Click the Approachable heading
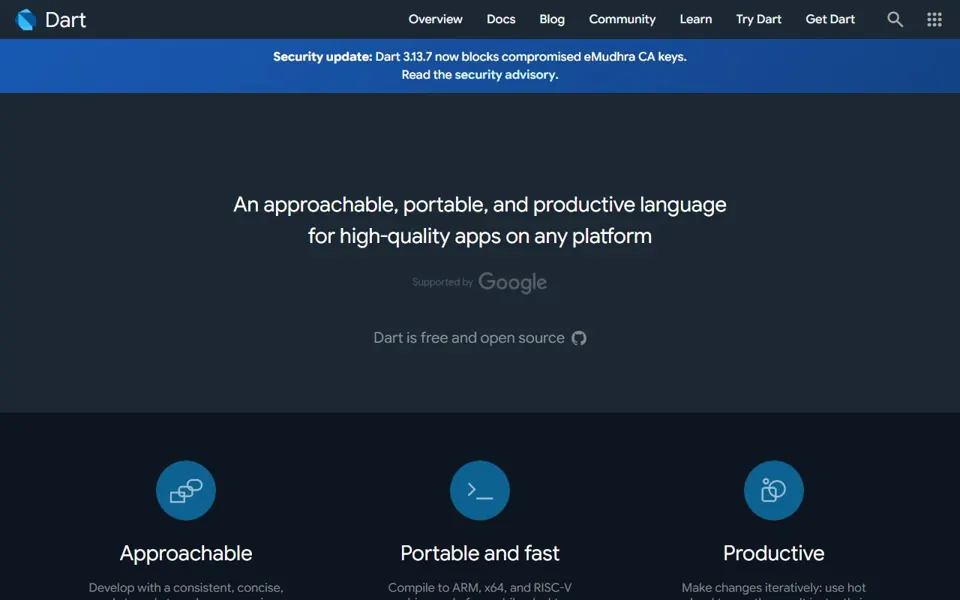 point(186,553)
